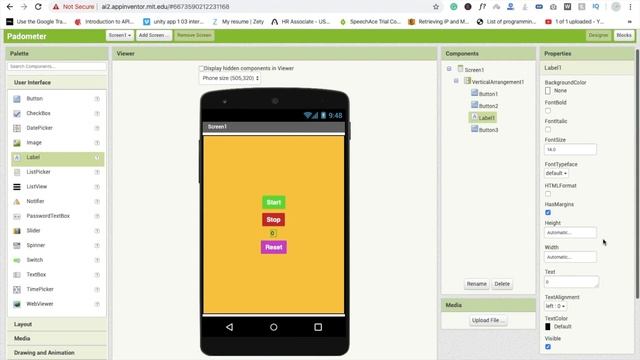Click the red Stop button in preview
The width and height of the screenshot is (640, 360).
(273, 220)
